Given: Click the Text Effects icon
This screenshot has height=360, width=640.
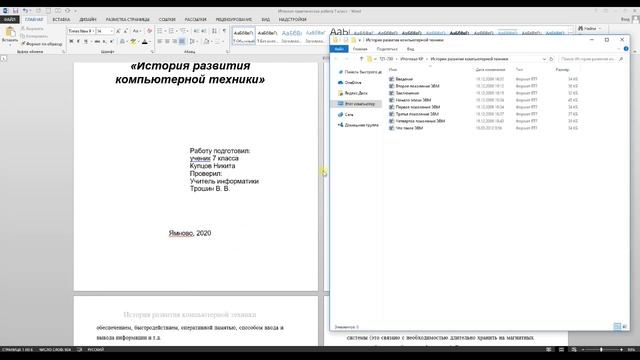Looking at the screenshot, I should point(122,41).
